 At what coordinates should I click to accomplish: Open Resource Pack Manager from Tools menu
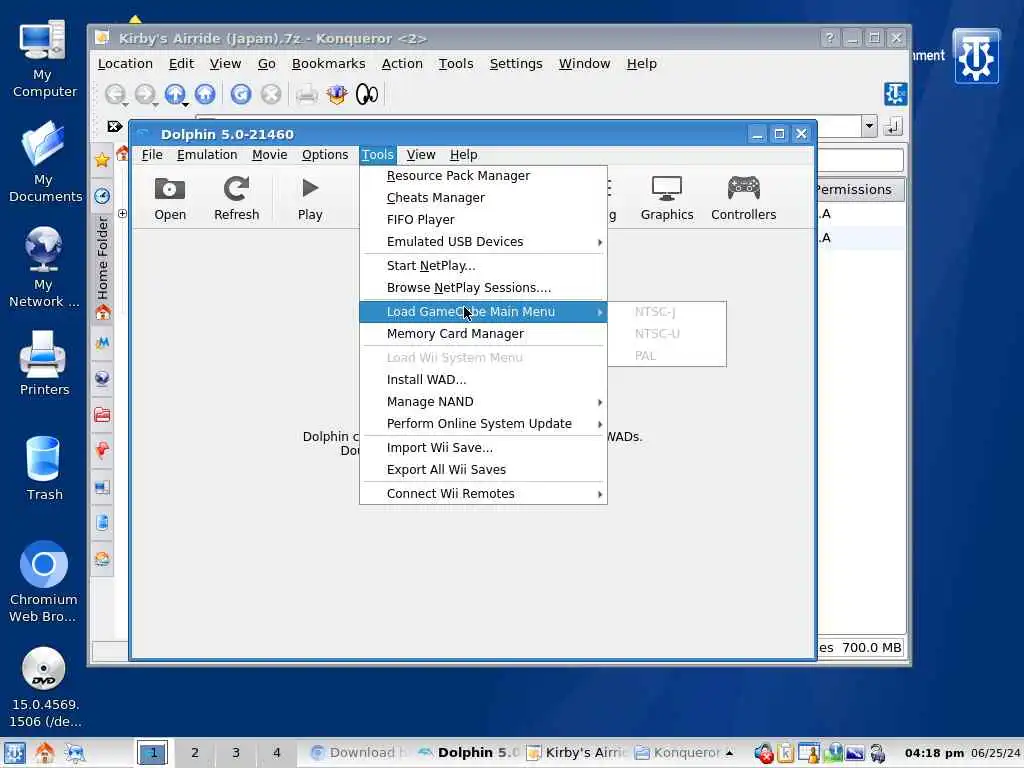pos(483,176)
